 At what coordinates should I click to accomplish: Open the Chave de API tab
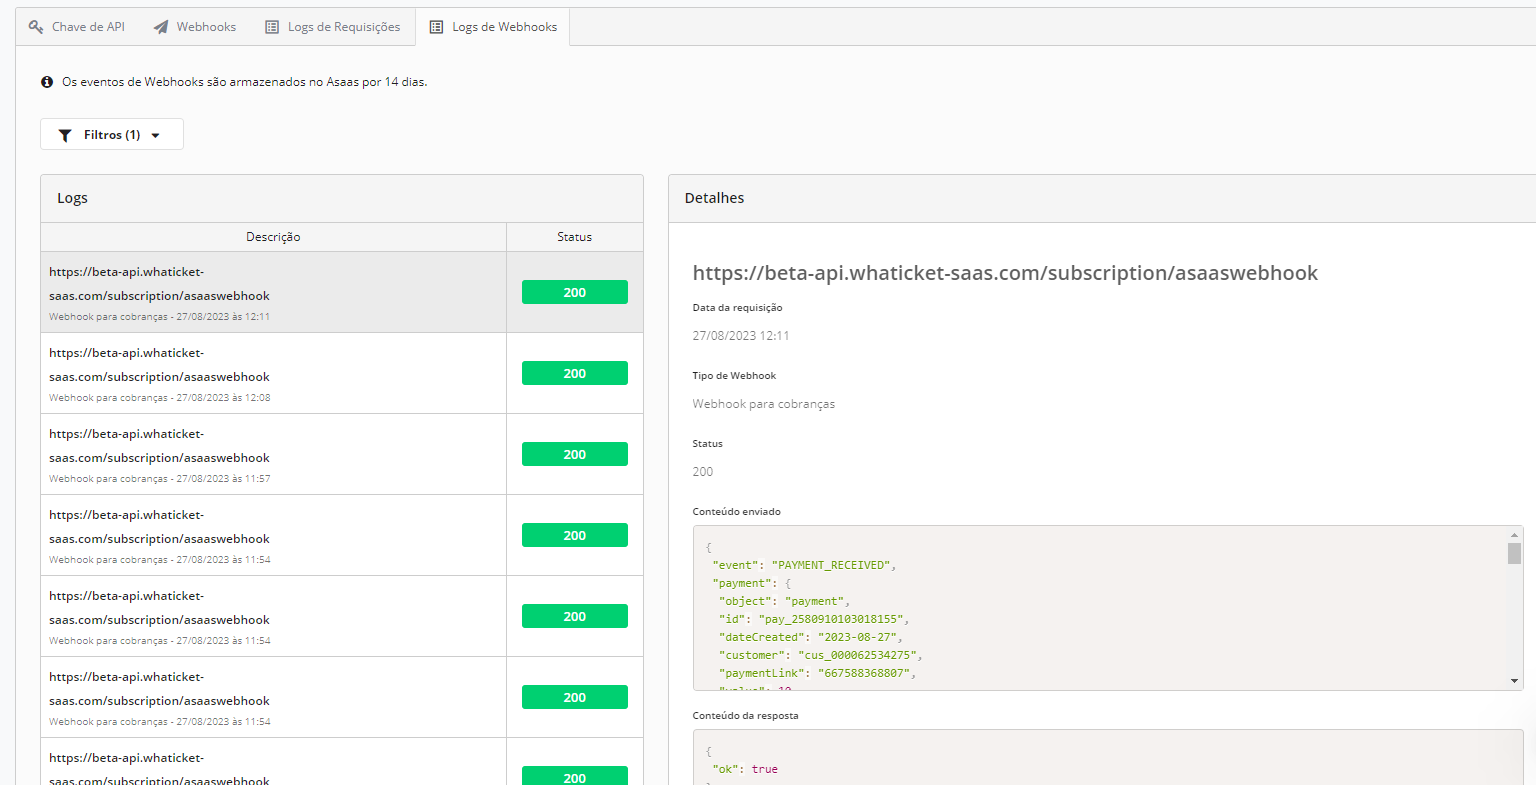(x=88, y=27)
